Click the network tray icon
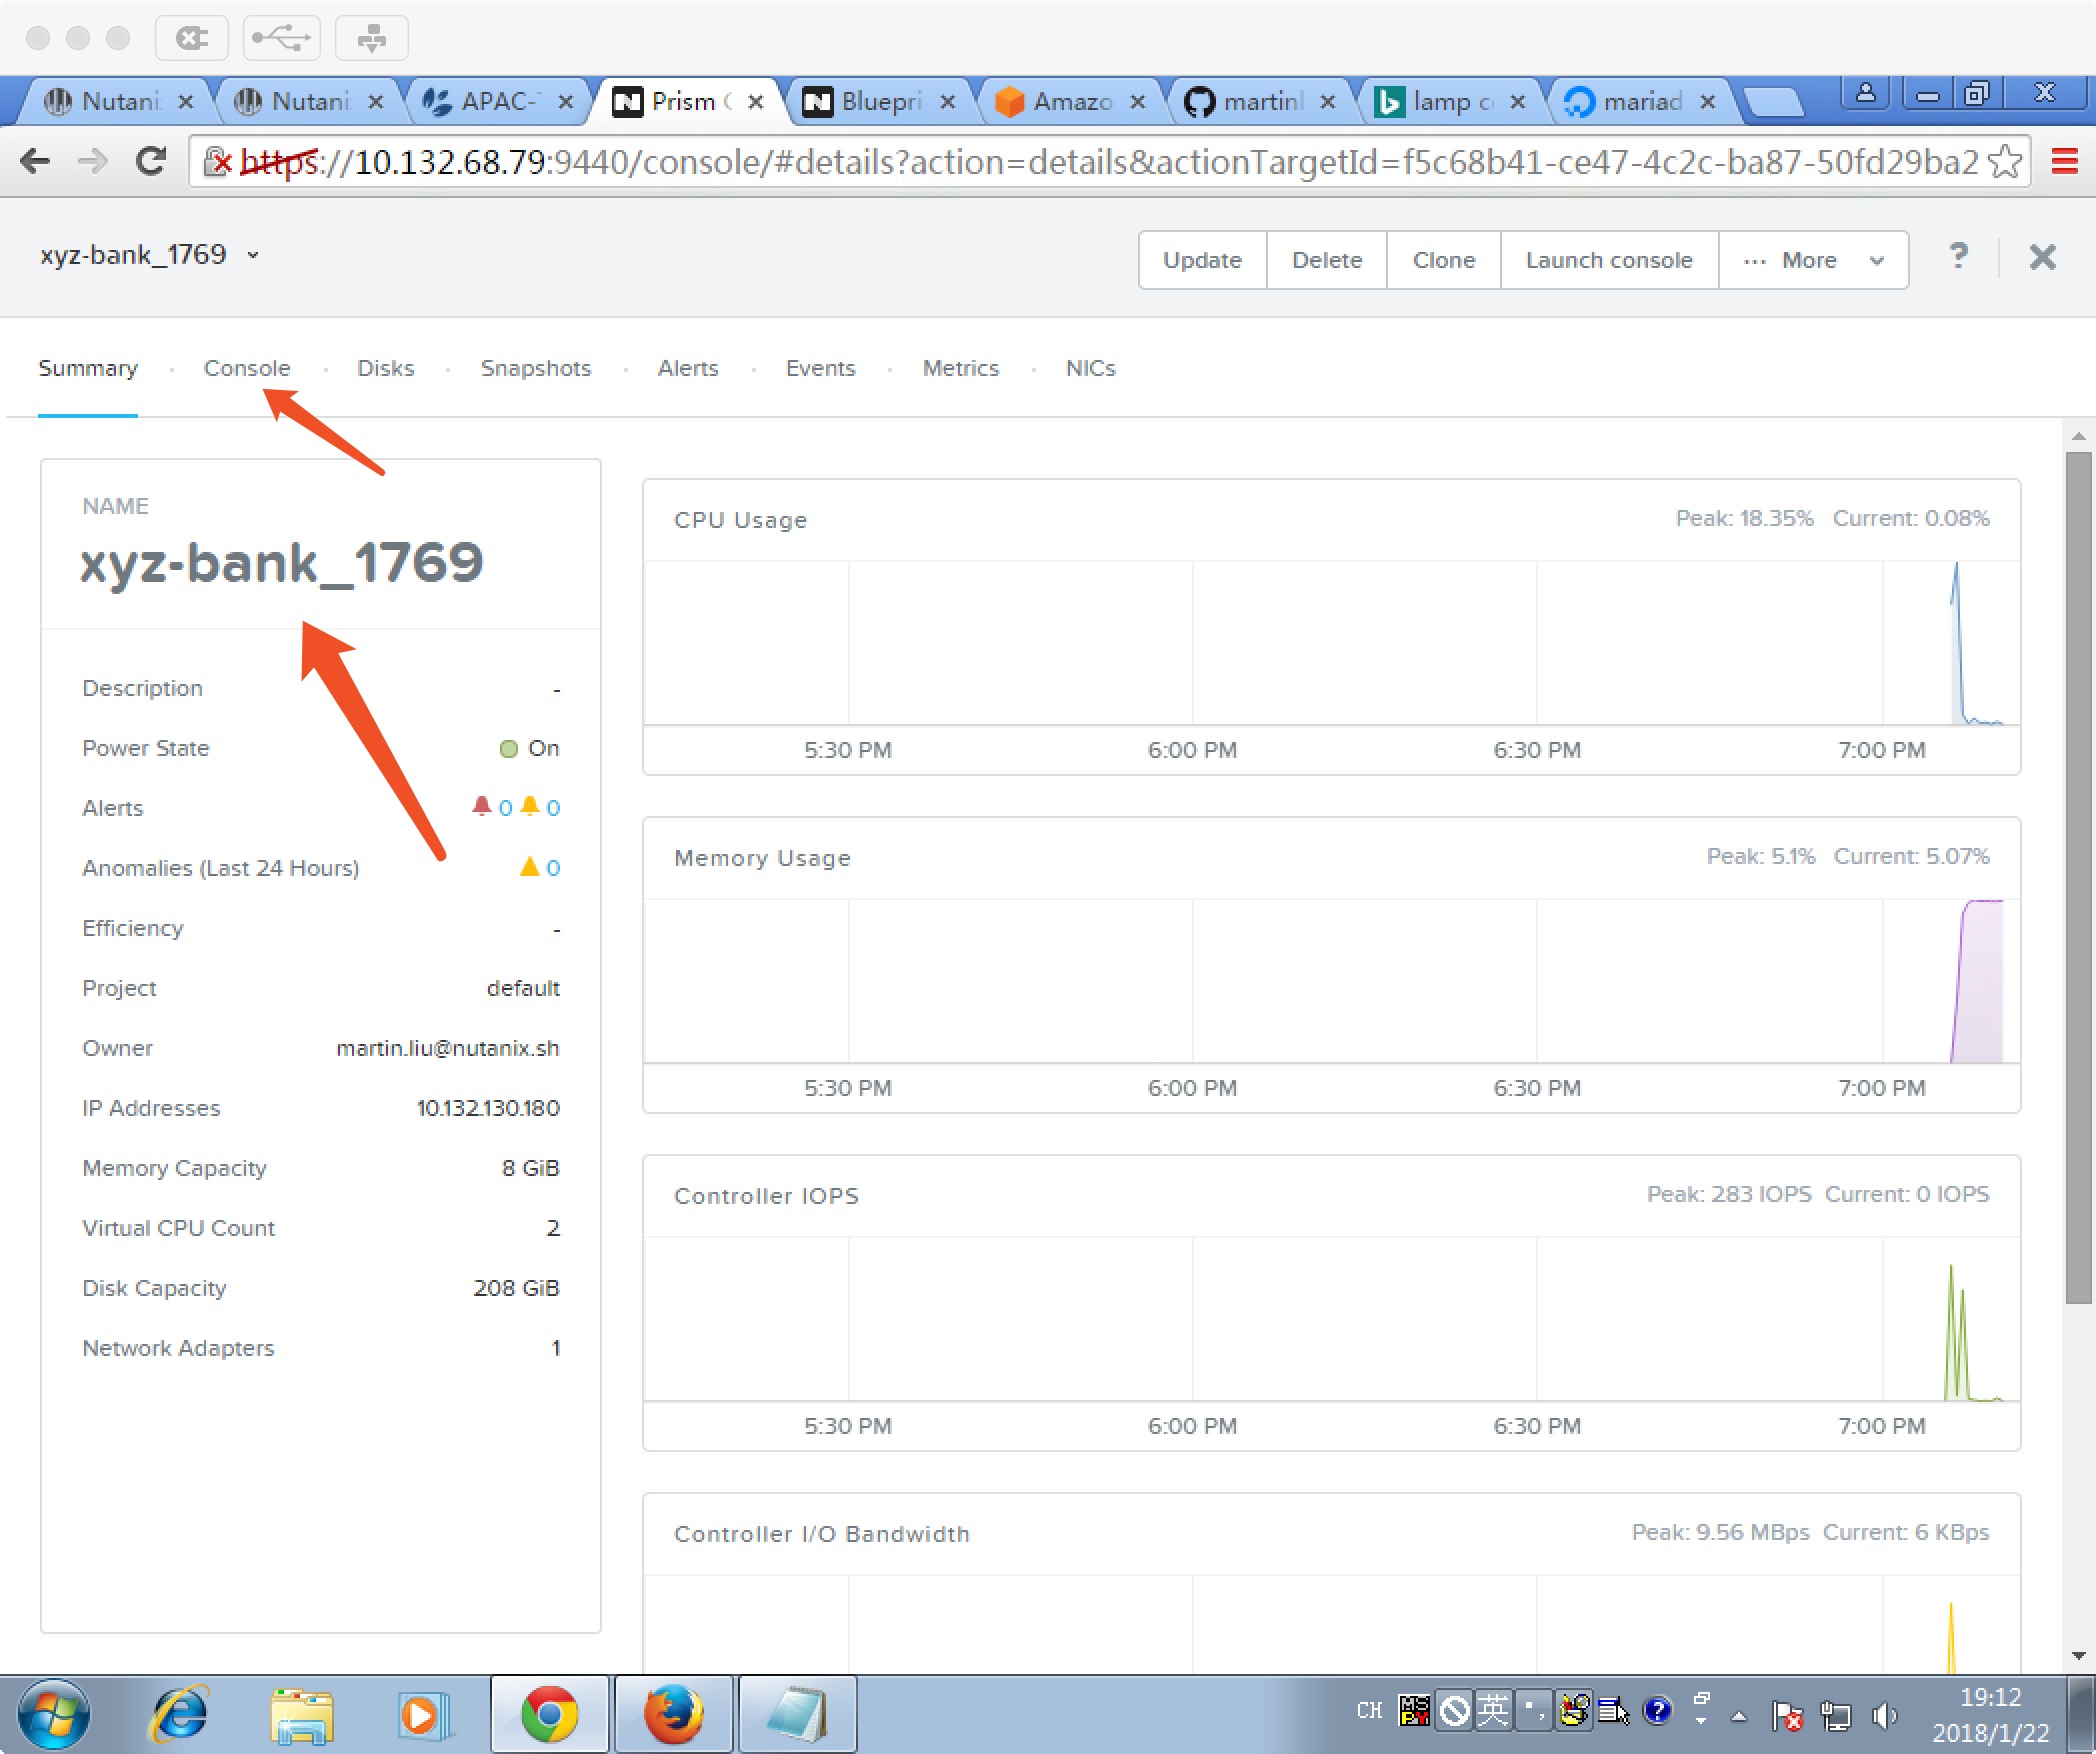This screenshot has height=1754, width=2096. pyautogui.click(x=1837, y=1716)
